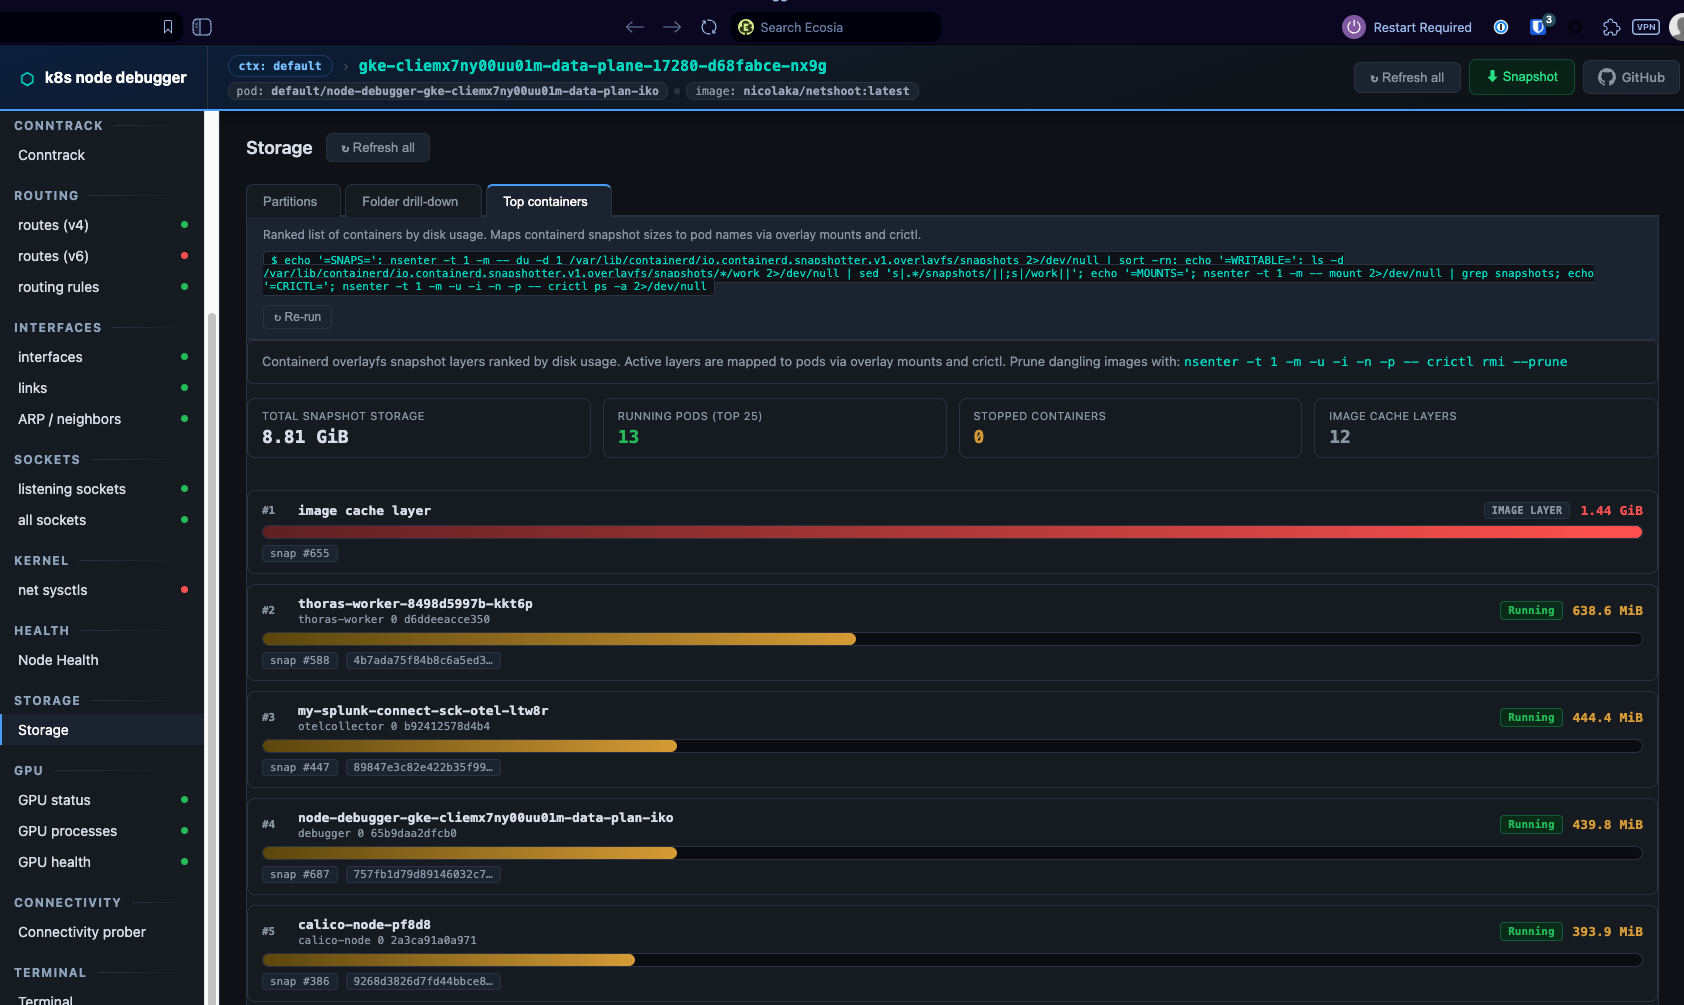Viewport: 1684px width, 1005px height.
Task: Go back with the left arrow icon
Action: tap(634, 27)
